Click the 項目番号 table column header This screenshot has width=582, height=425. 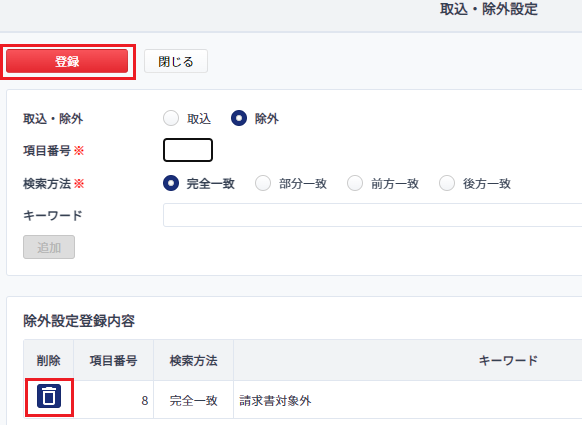pos(114,360)
